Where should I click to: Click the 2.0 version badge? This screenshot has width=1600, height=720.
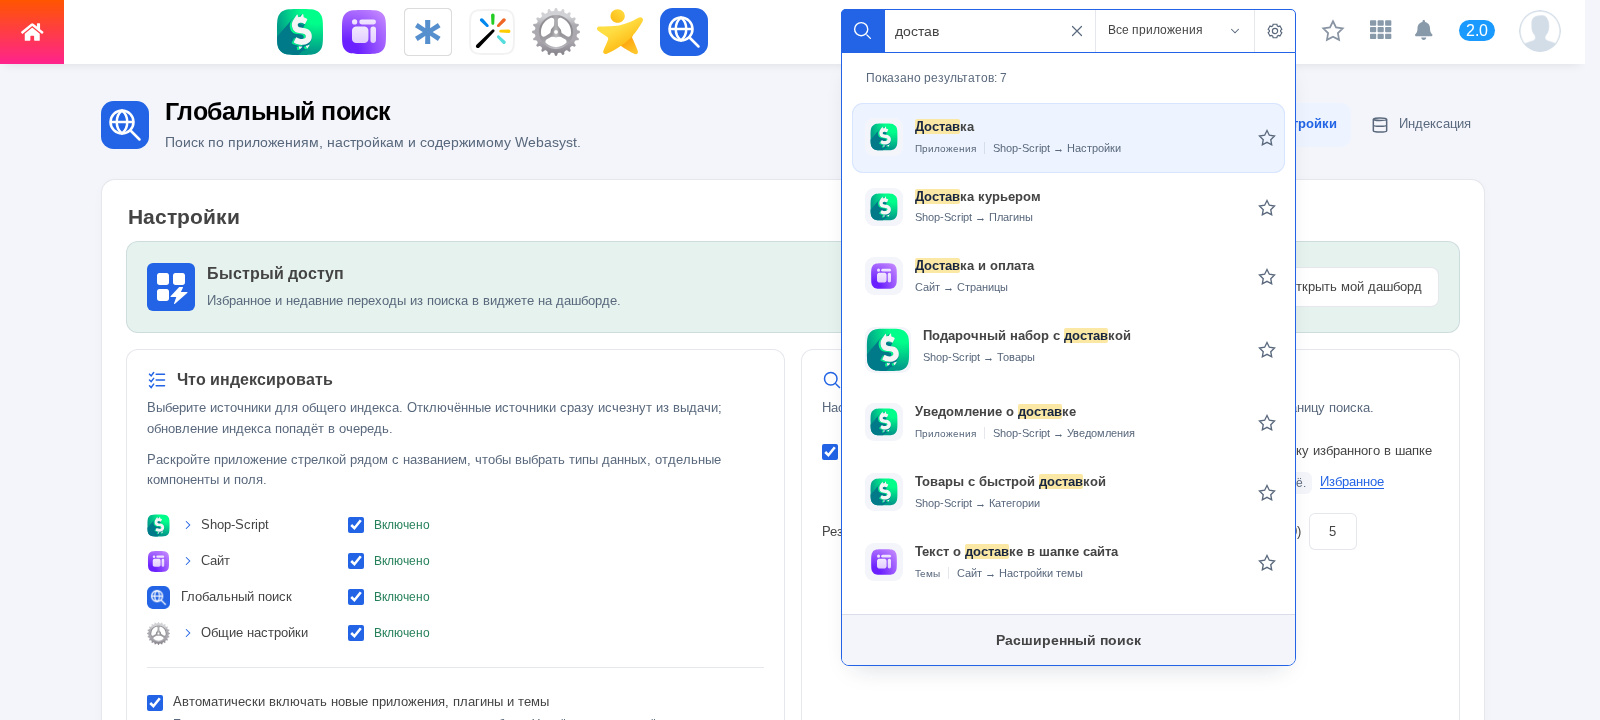(1477, 30)
